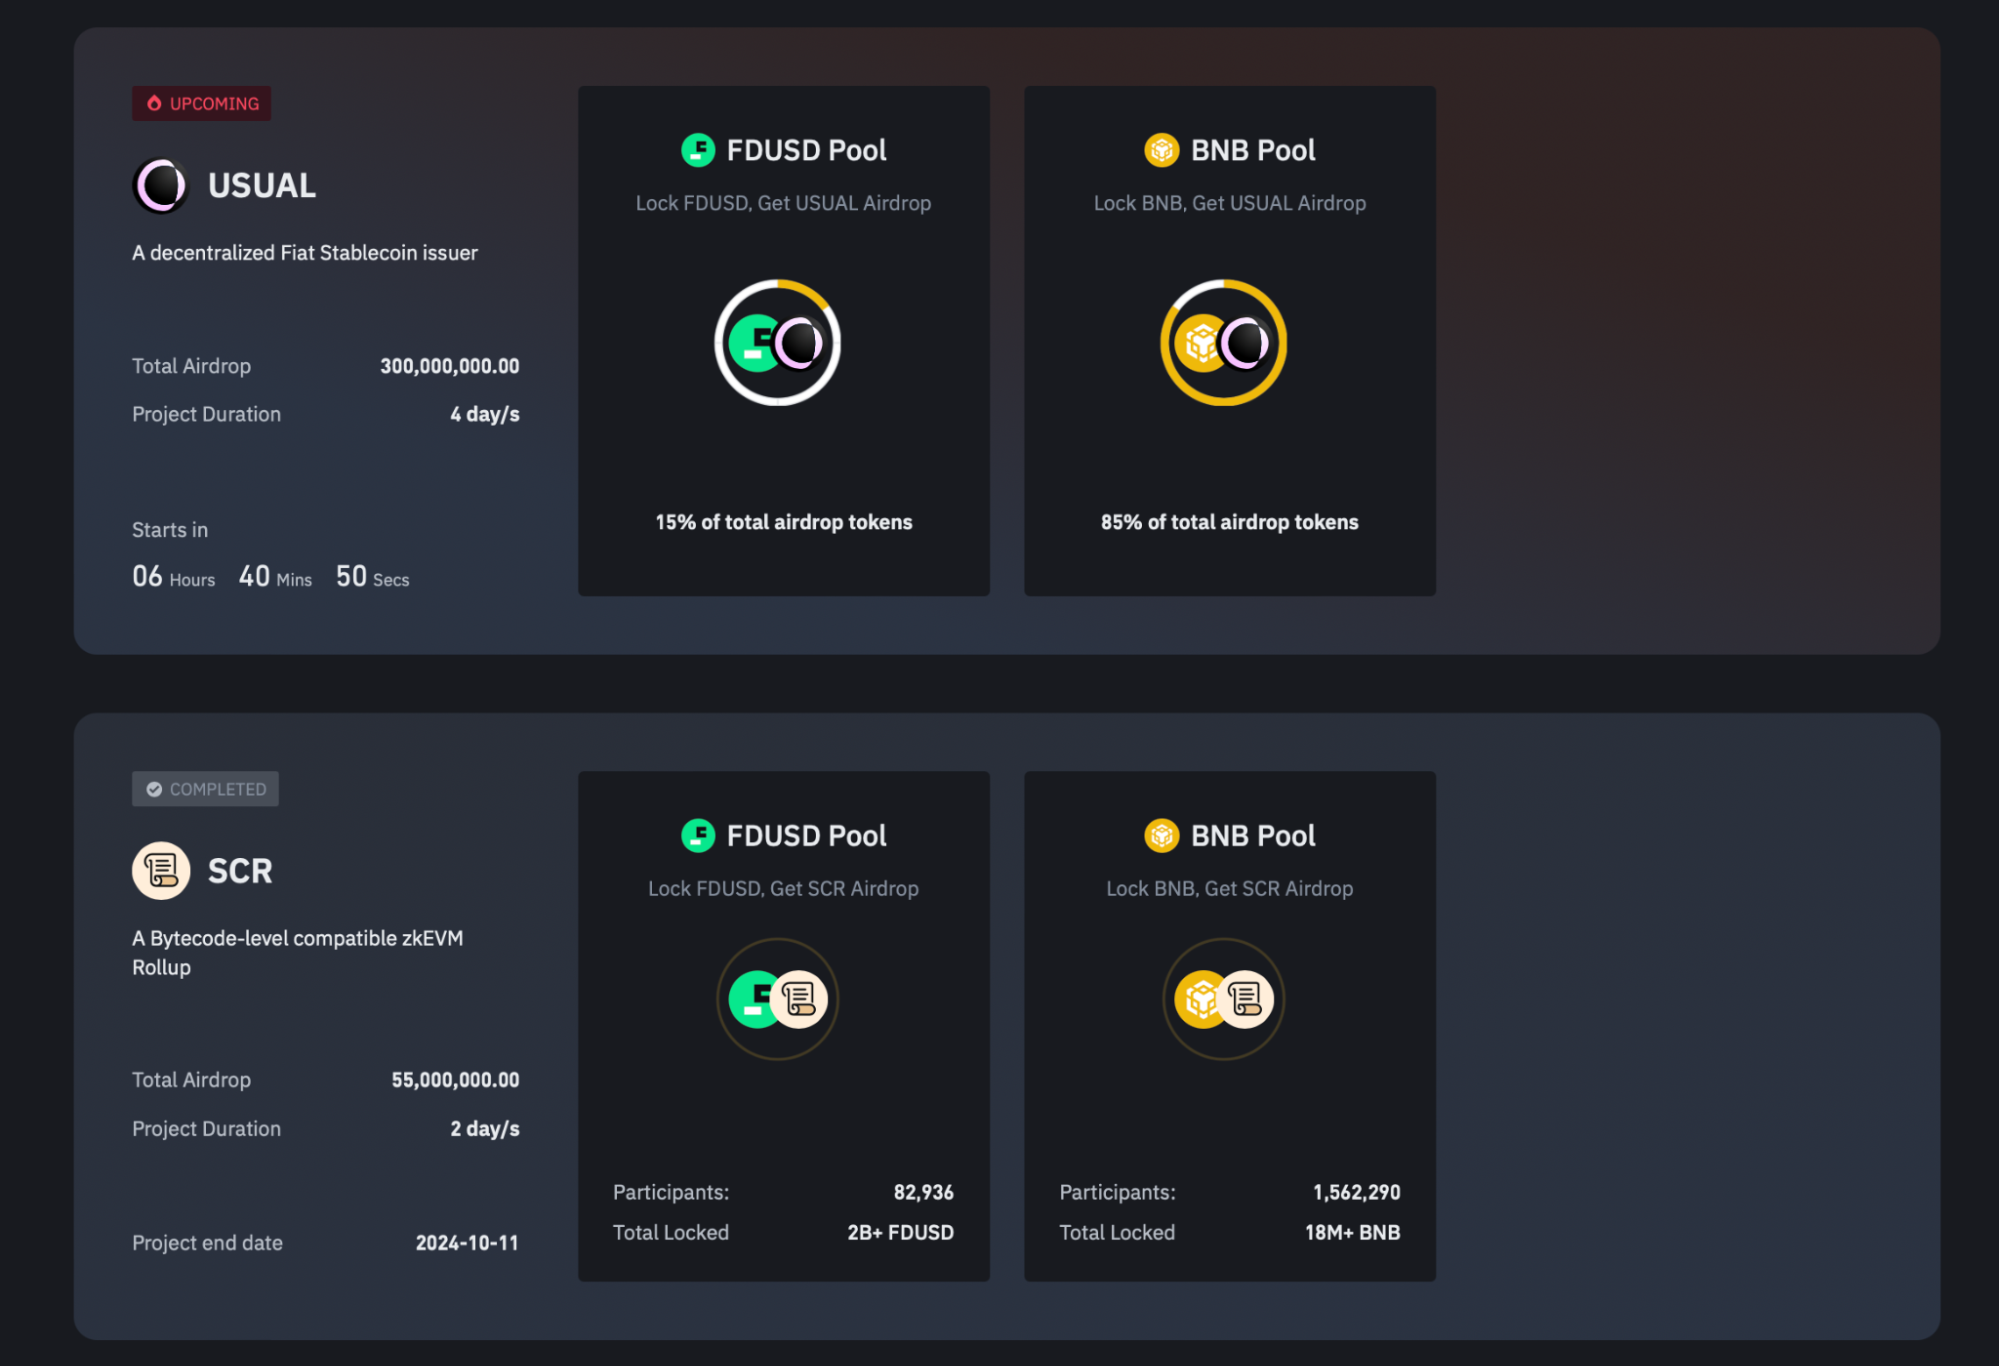Click the 2024-10-11 project end date
Image resolution: width=1999 pixels, height=1366 pixels.
[467, 1243]
